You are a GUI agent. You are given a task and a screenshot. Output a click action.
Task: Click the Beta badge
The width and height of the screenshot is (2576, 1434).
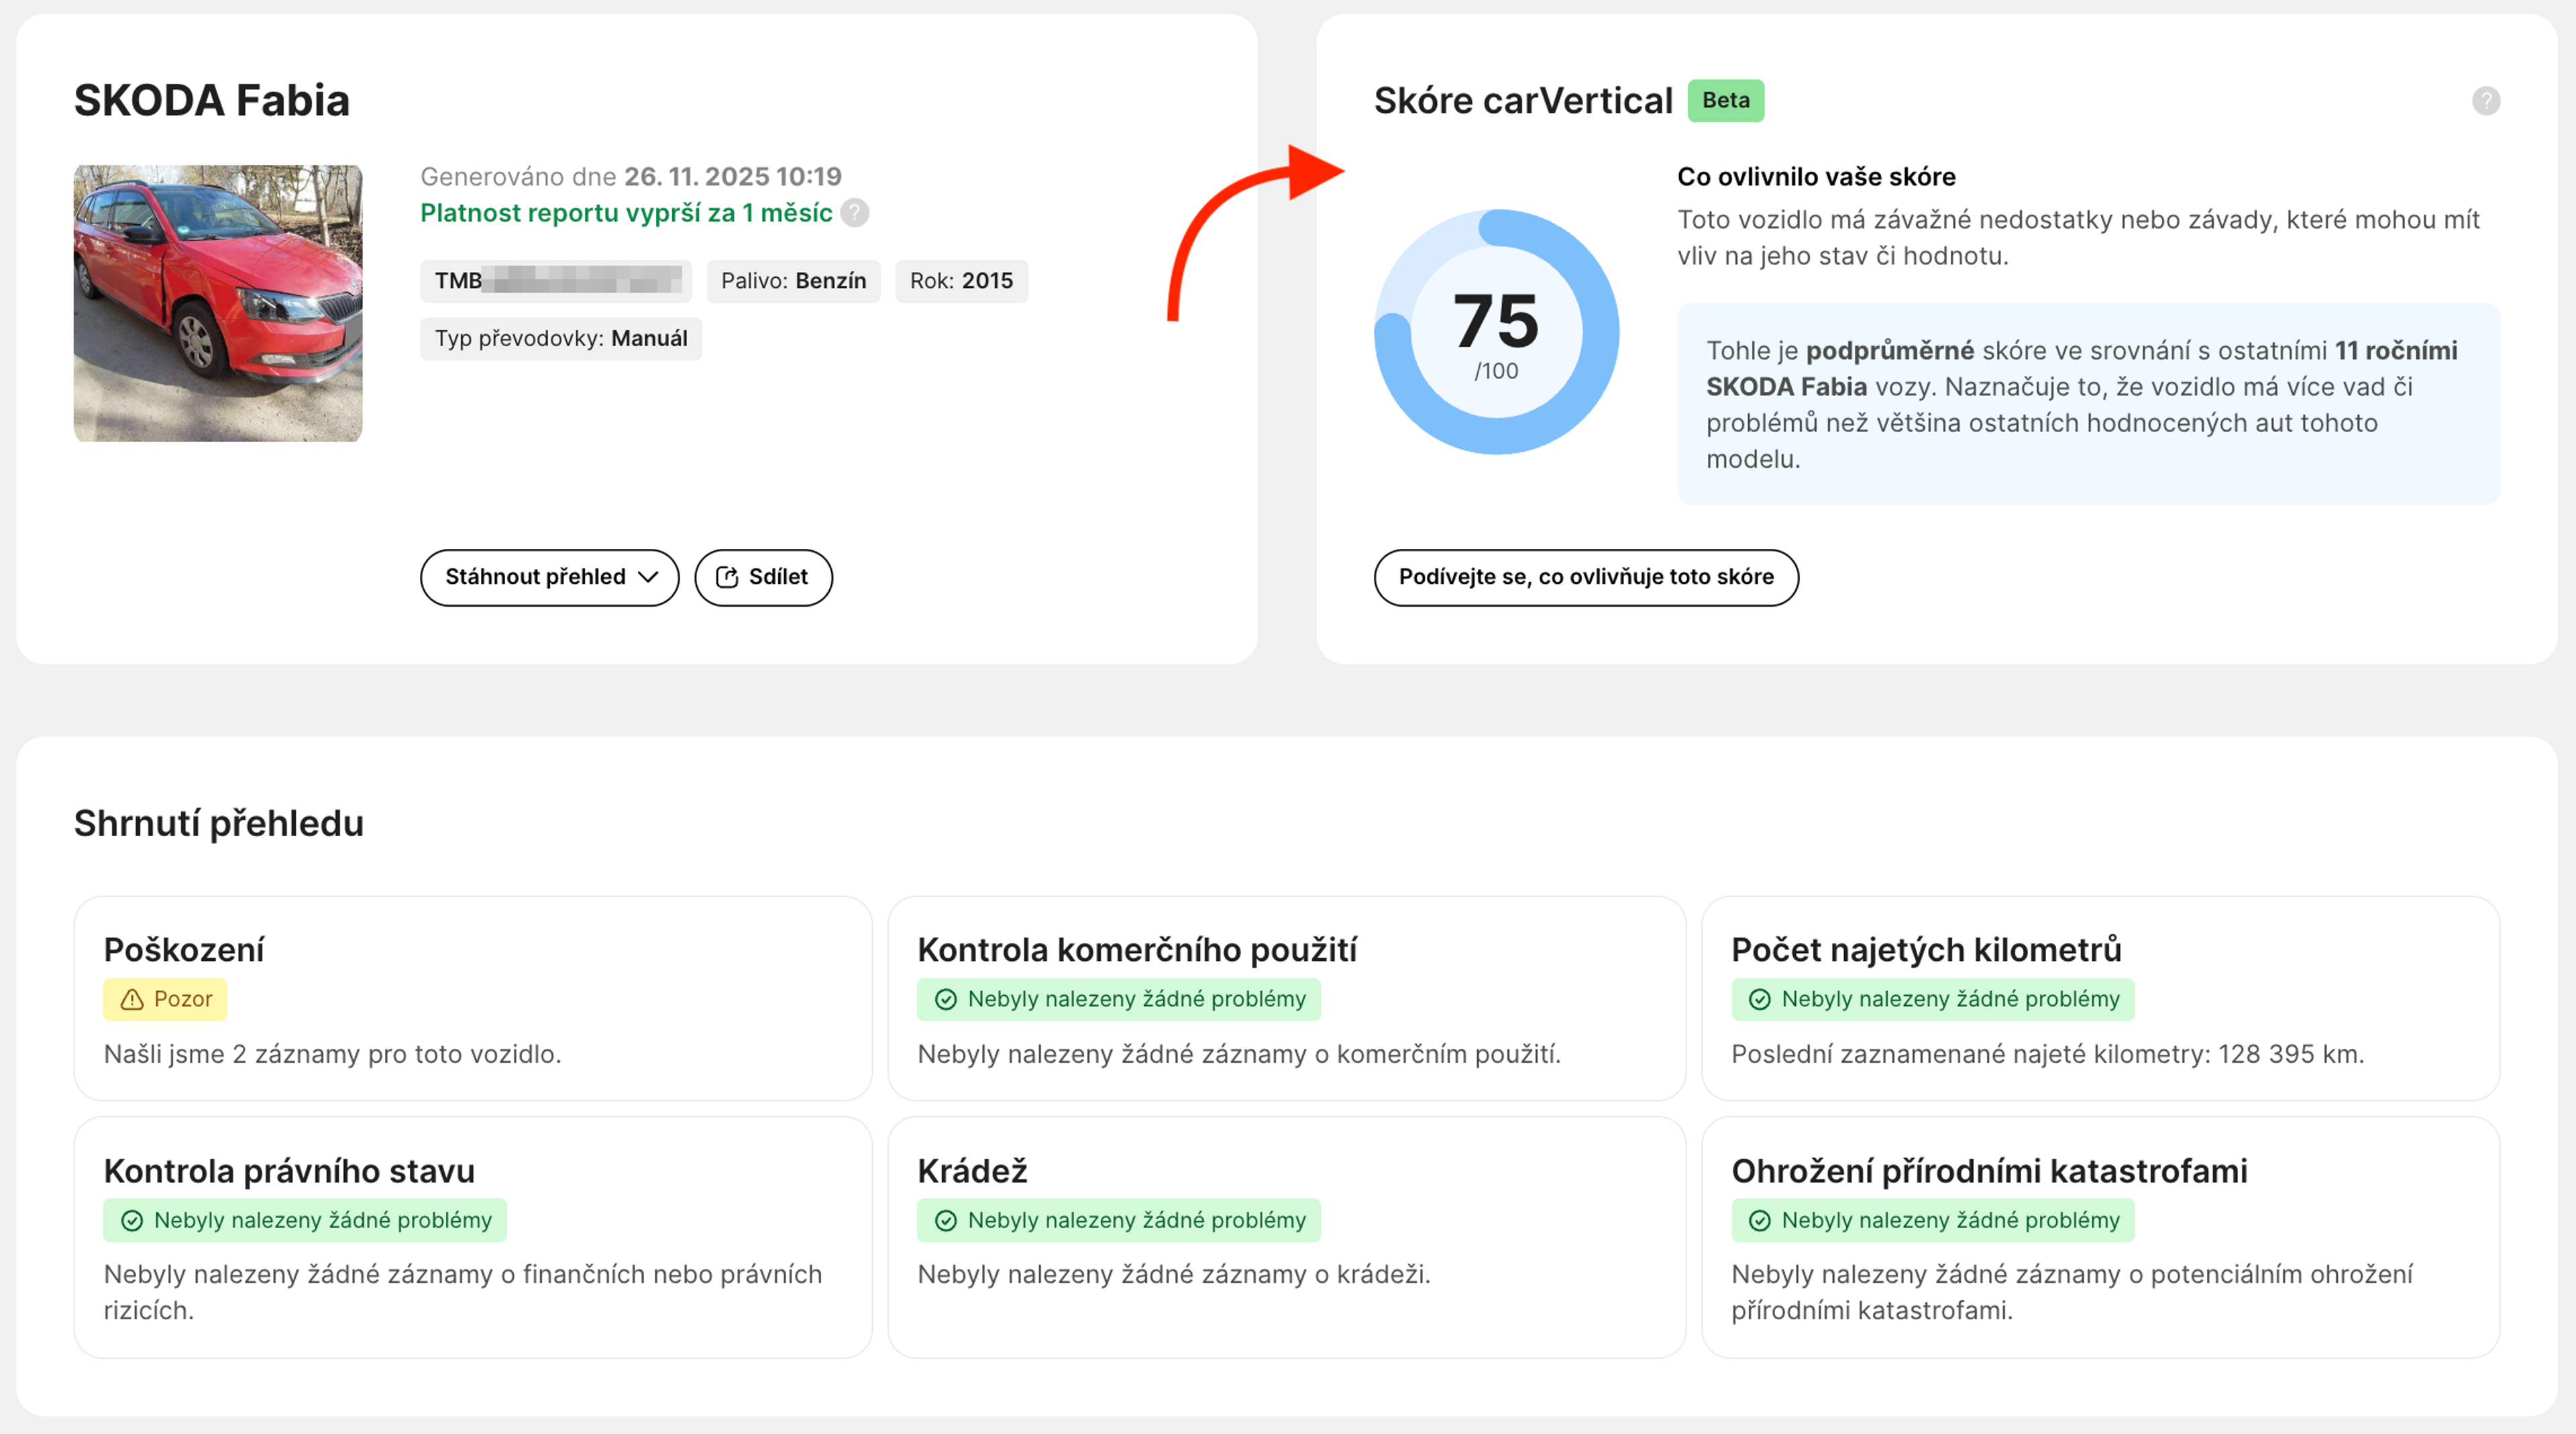coord(1726,100)
